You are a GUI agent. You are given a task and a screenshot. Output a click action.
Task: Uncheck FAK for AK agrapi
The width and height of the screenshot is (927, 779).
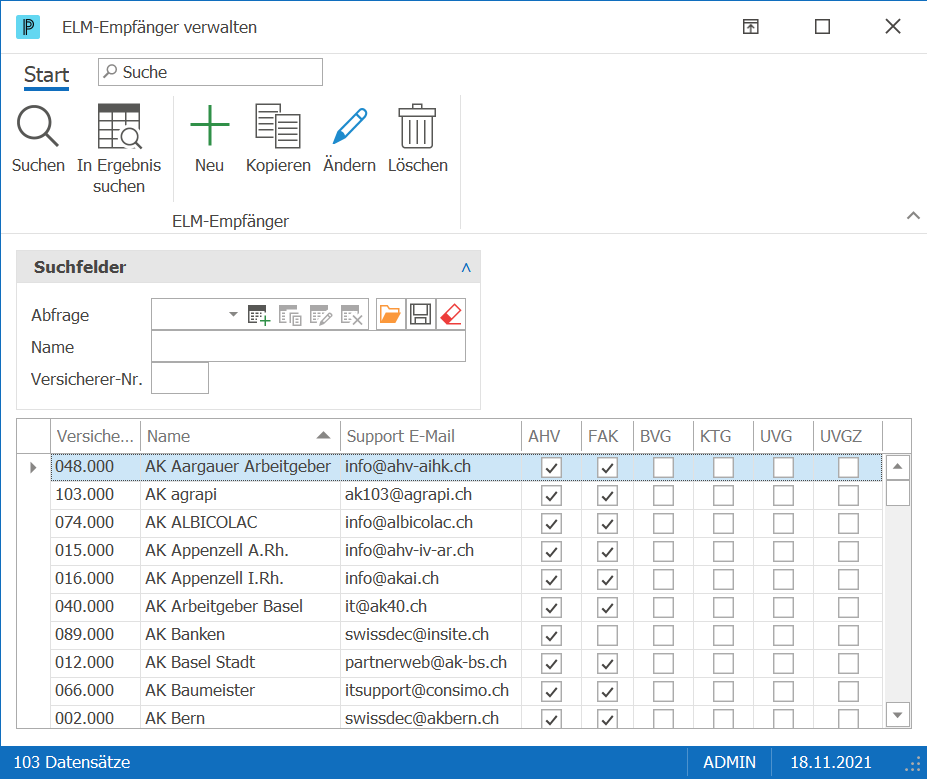[607, 495]
